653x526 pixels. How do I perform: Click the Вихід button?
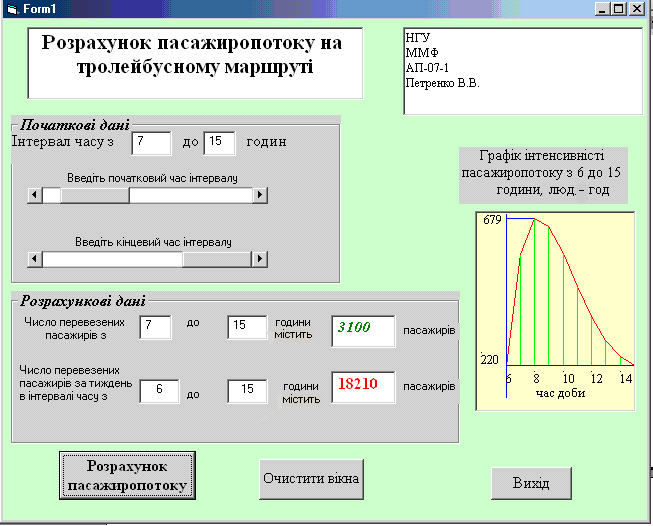click(531, 483)
